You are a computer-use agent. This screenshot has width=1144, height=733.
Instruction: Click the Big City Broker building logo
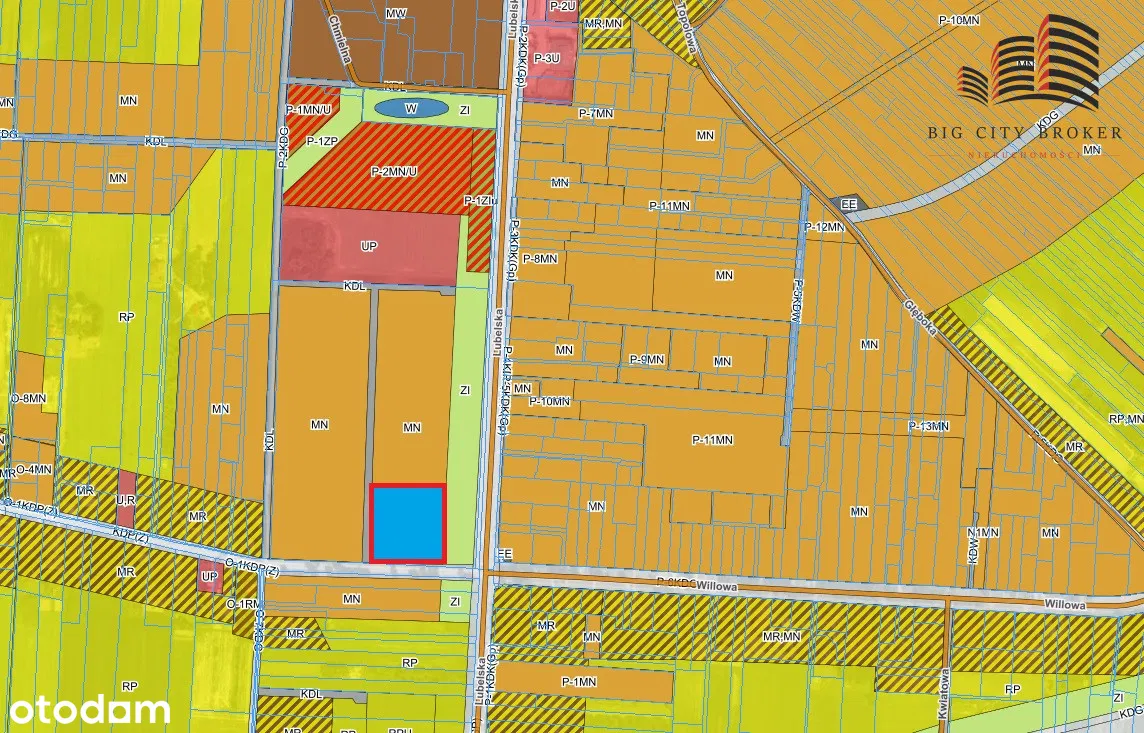1028,63
